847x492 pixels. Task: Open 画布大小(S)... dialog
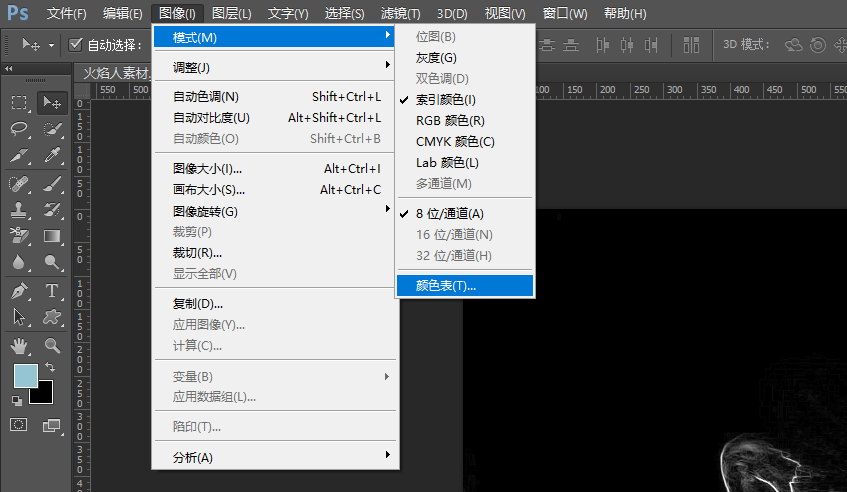pyautogui.click(x=275, y=190)
